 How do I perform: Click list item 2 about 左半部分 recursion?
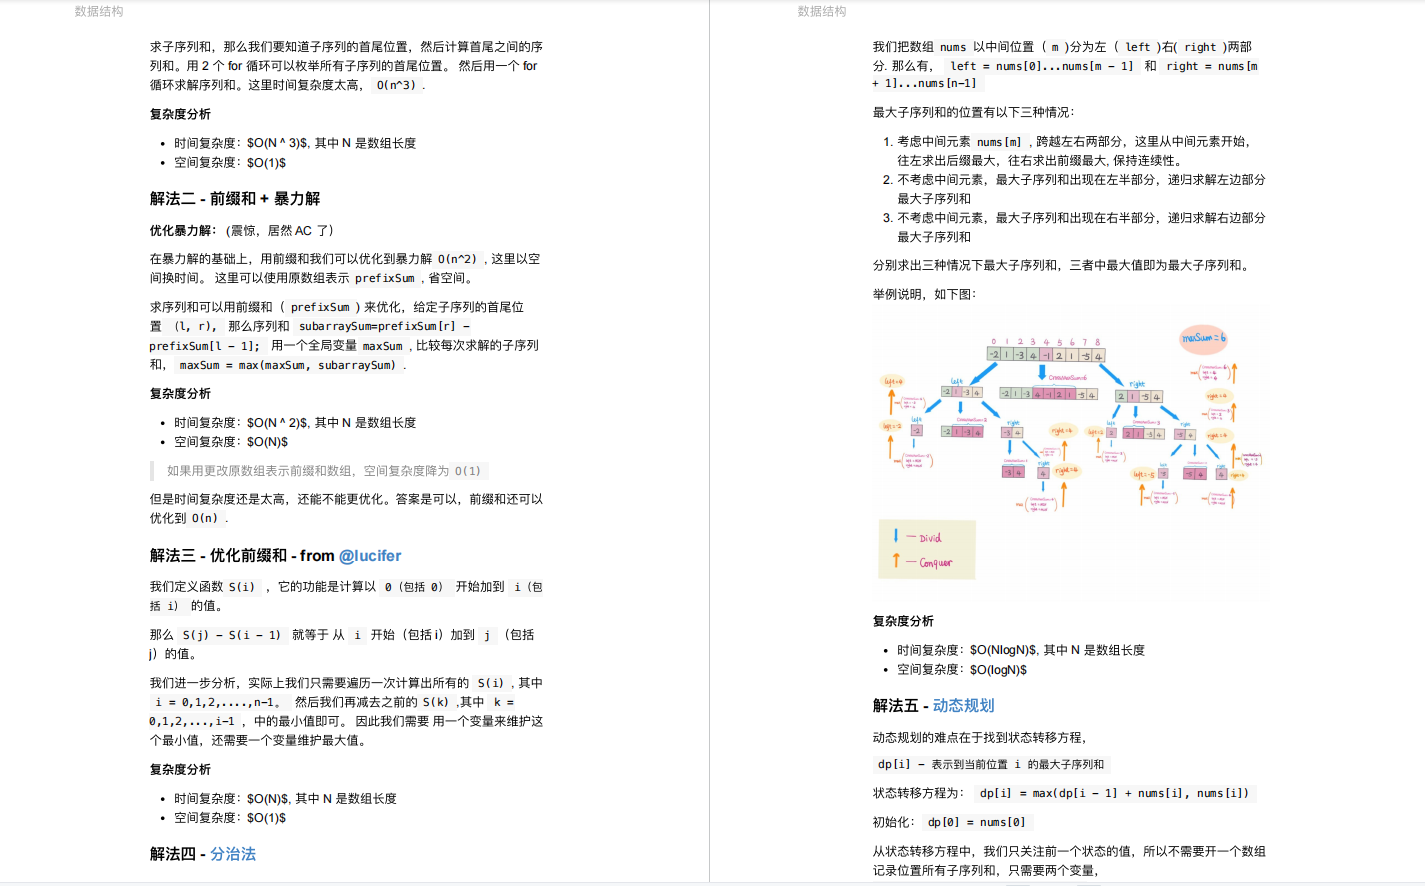pos(1081,189)
